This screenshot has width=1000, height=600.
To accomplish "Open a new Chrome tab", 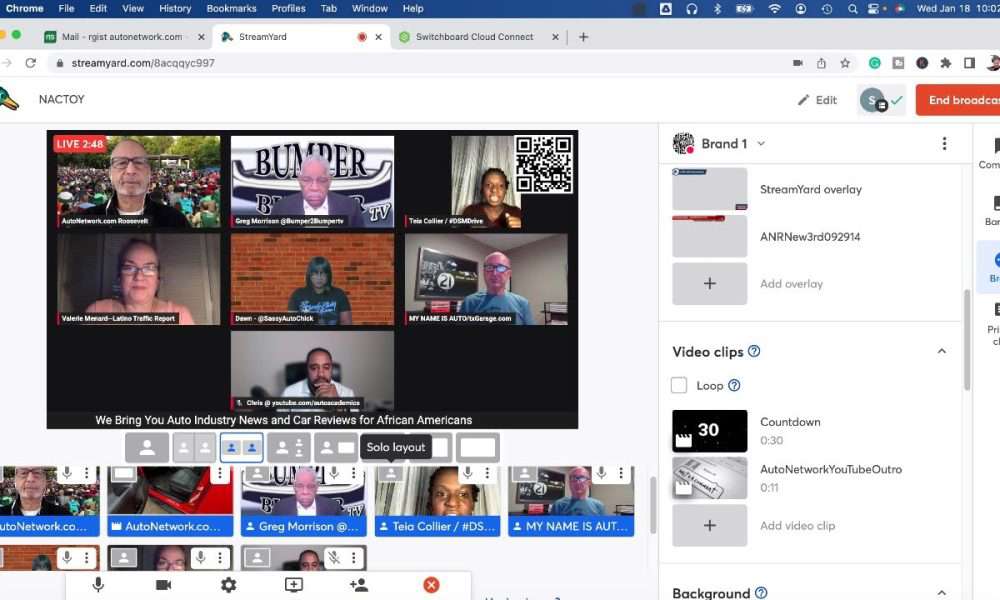I will pos(583,37).
